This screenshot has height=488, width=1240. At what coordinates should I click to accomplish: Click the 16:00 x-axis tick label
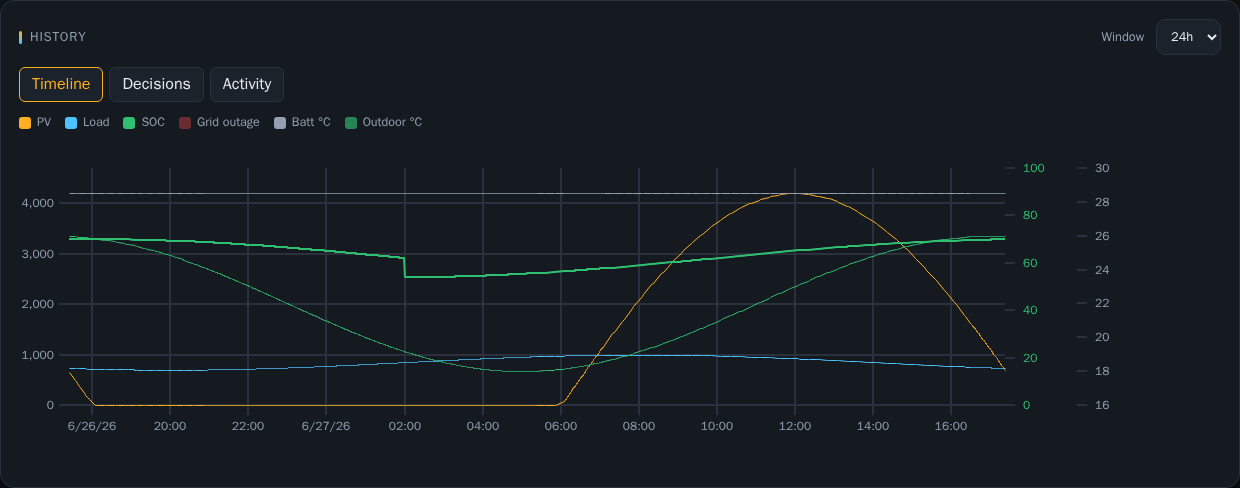click(951, 426)
